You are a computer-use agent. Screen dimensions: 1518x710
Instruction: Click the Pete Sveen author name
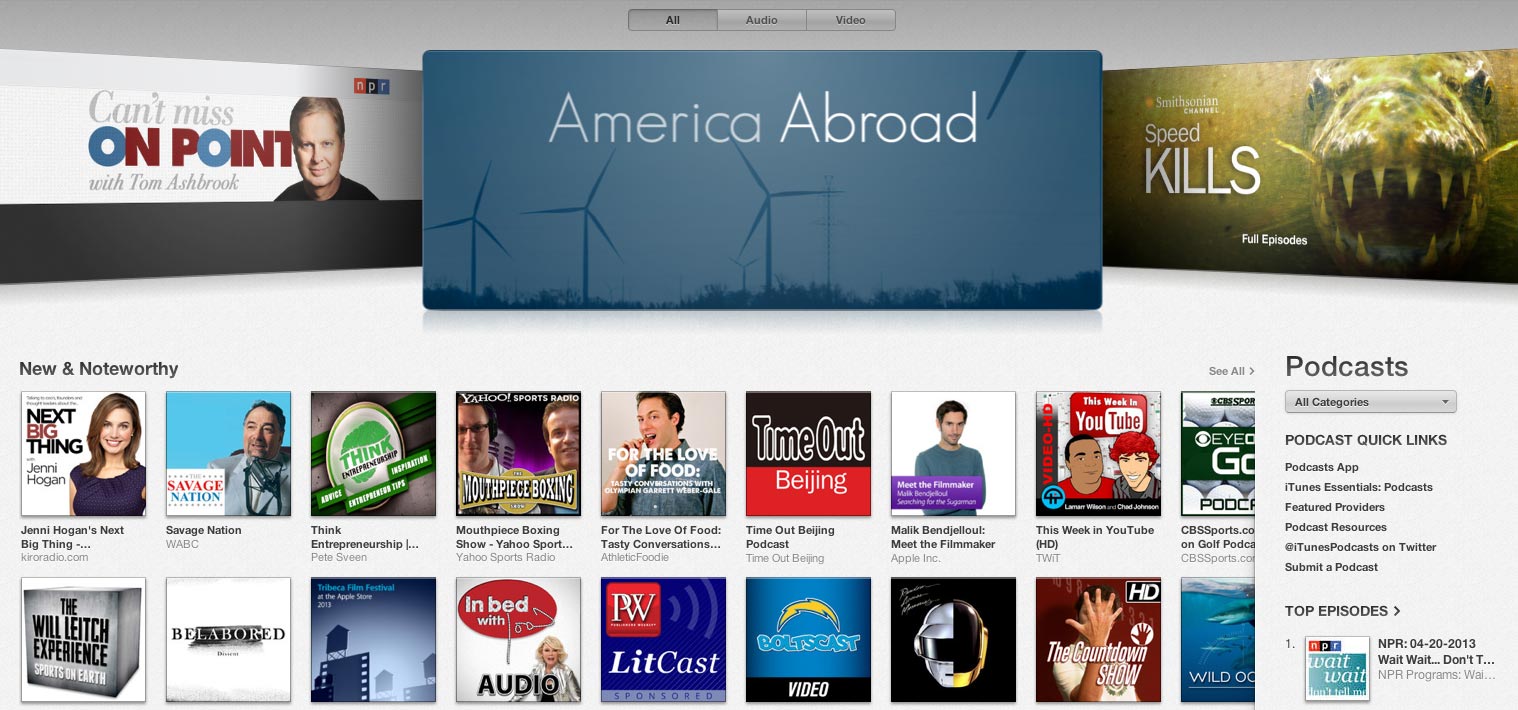point(339,557)
